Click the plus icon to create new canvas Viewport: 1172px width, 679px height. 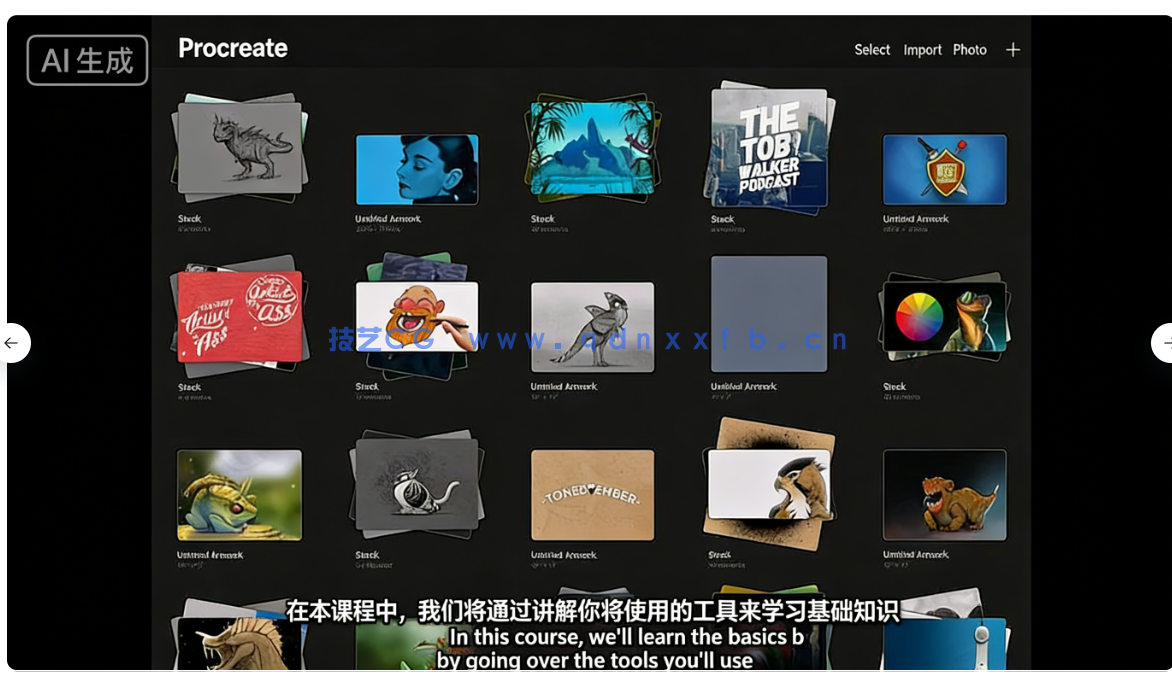point(1012,50)
